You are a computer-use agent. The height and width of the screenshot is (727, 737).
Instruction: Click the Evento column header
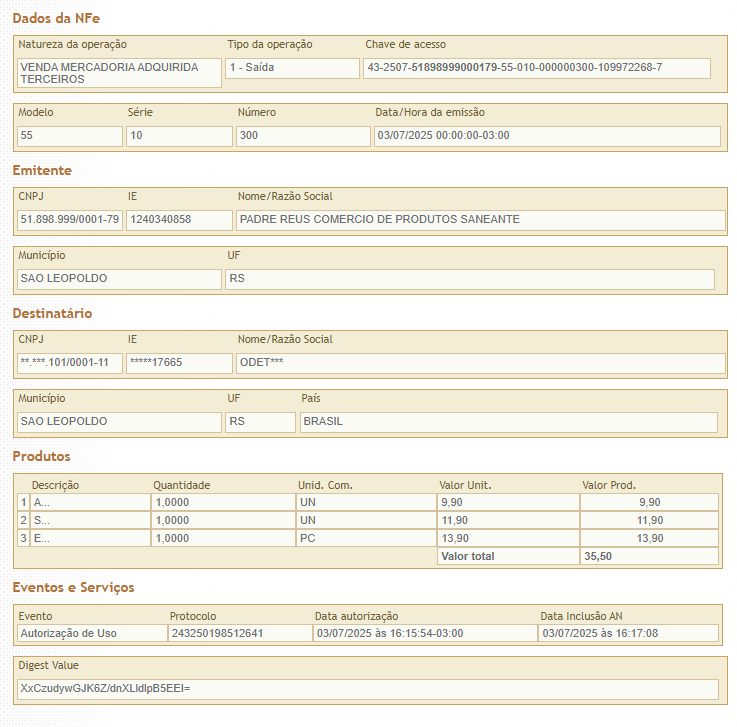pos(35,617)
